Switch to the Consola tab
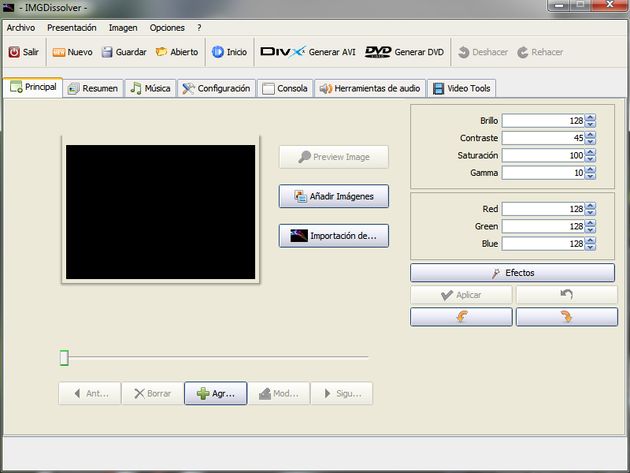630x473 pixels. pos(285,88)
